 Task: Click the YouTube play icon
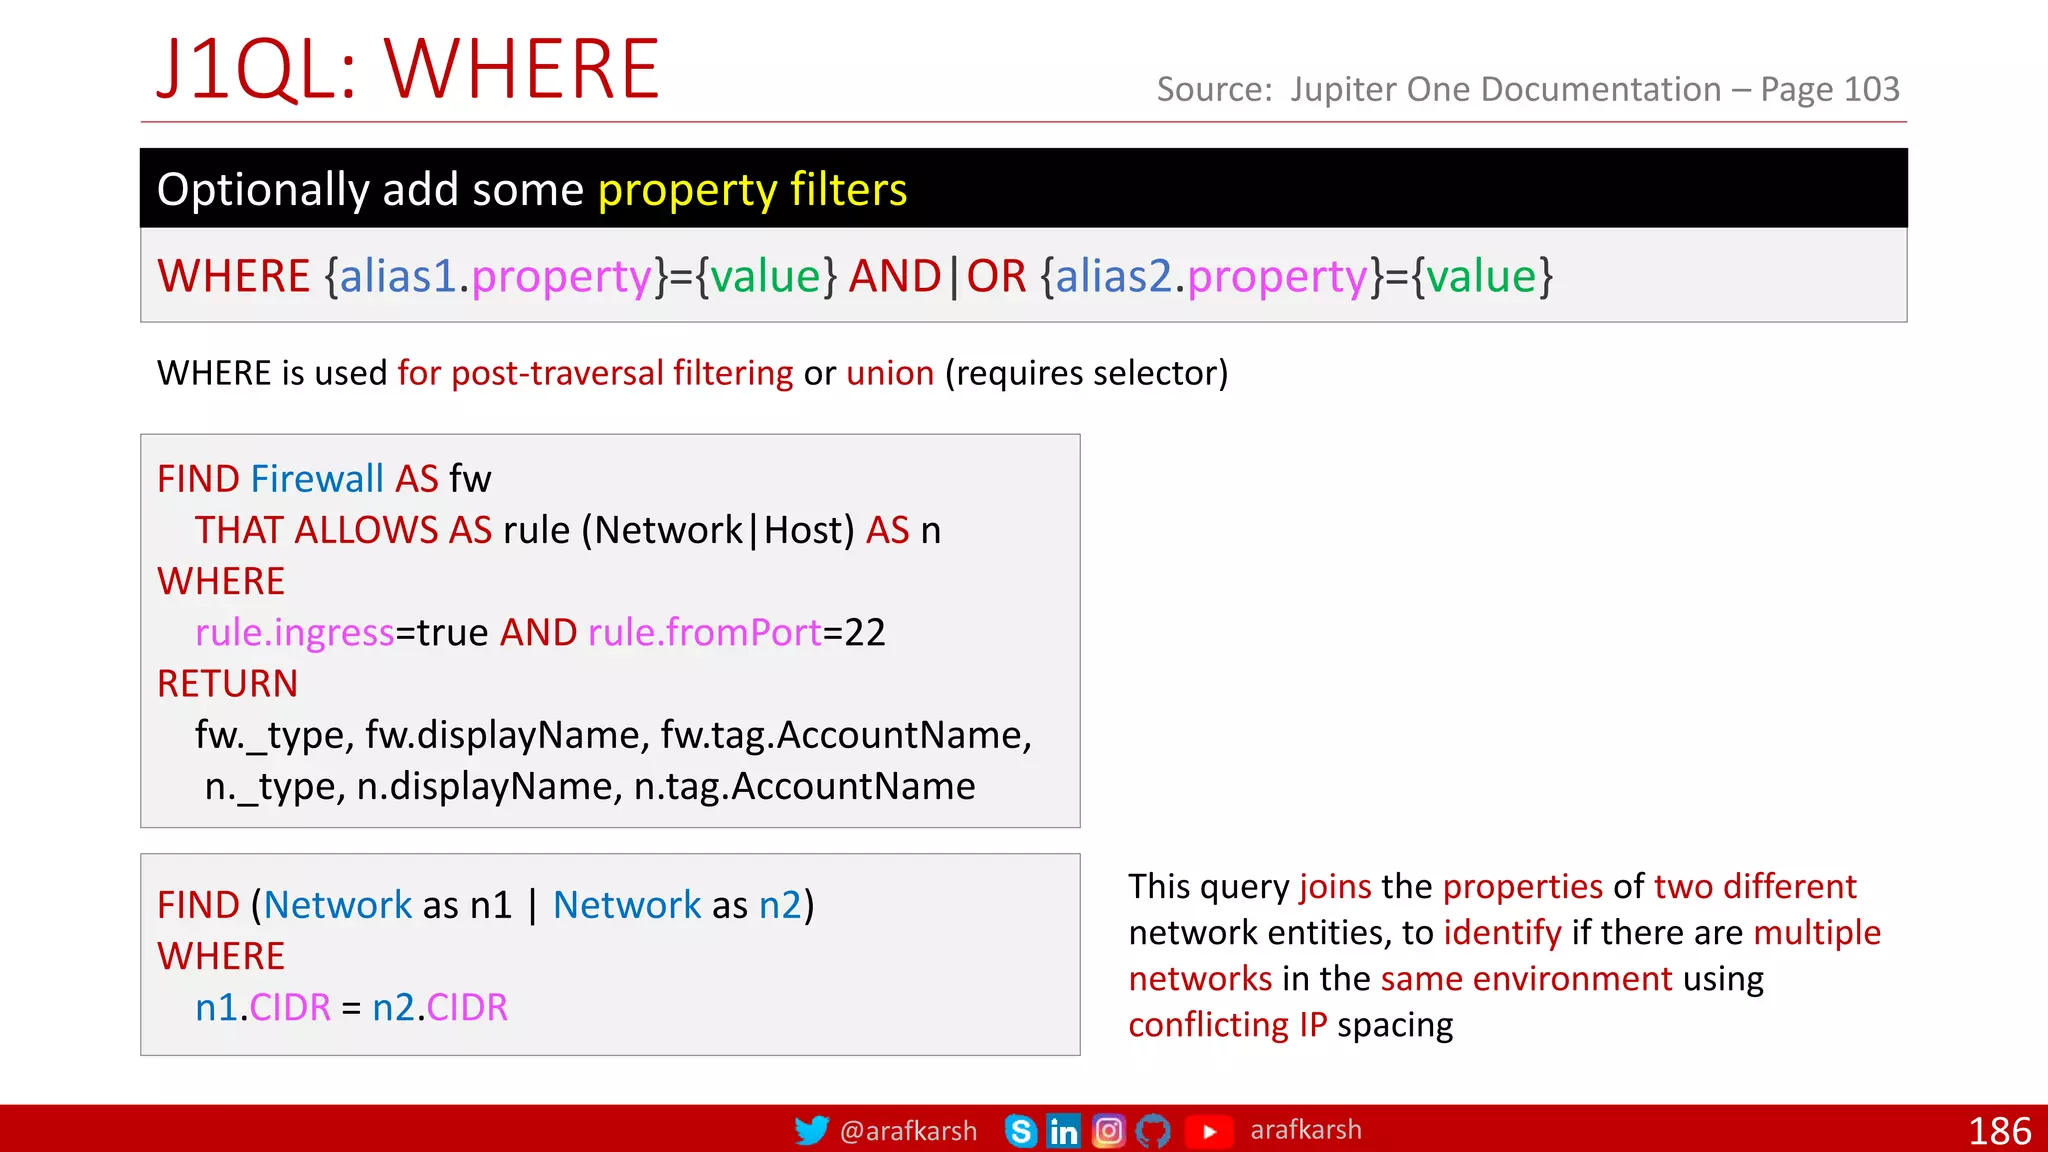(x=1209, y=1131)
